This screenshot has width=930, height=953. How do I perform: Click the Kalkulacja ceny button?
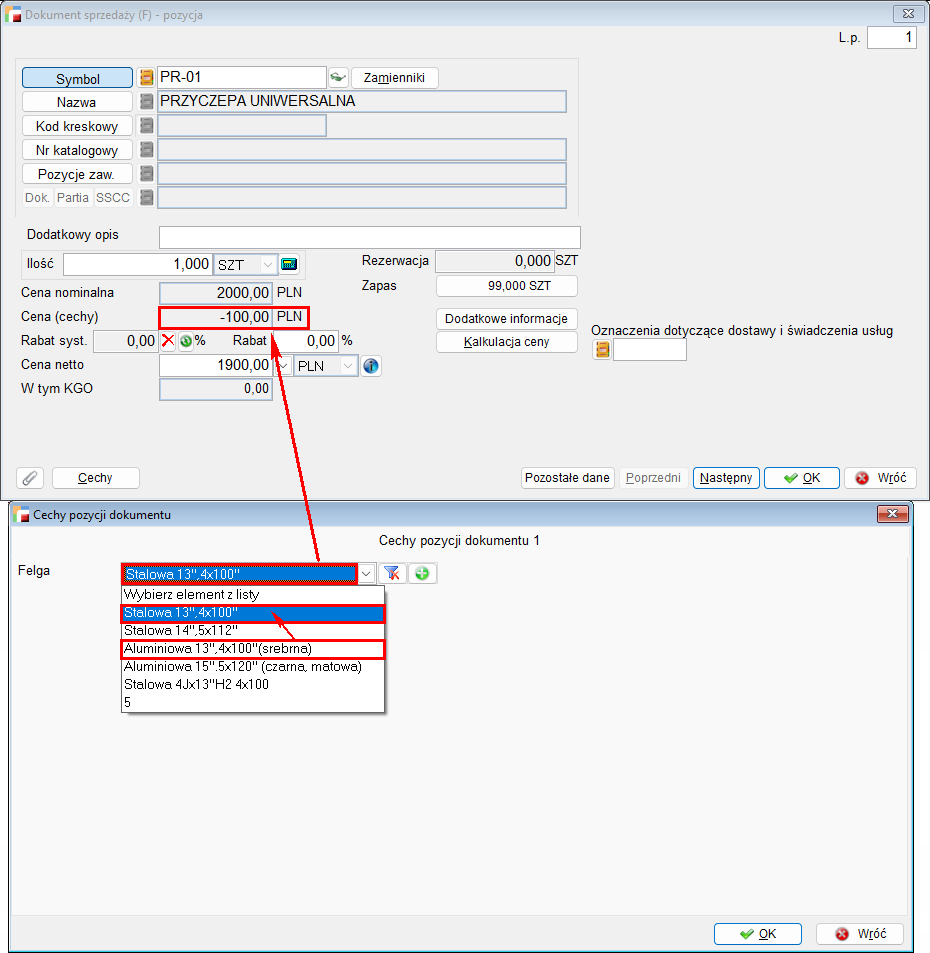tap(507, 342)
